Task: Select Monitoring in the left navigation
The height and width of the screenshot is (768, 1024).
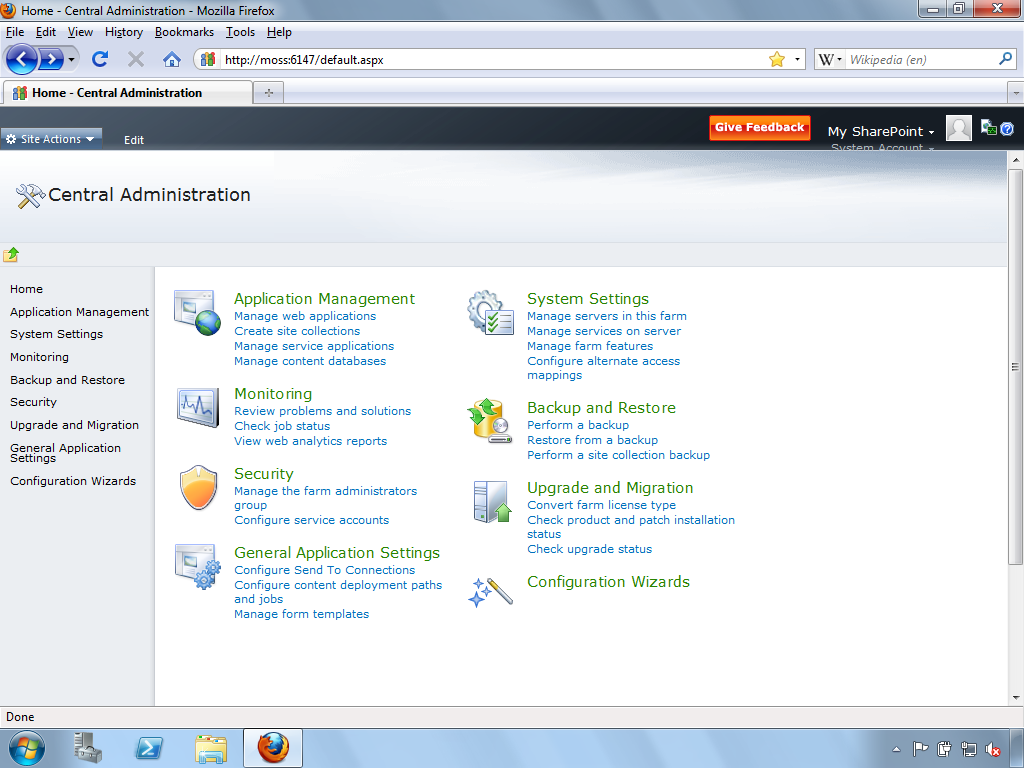Action: point(39,357)
